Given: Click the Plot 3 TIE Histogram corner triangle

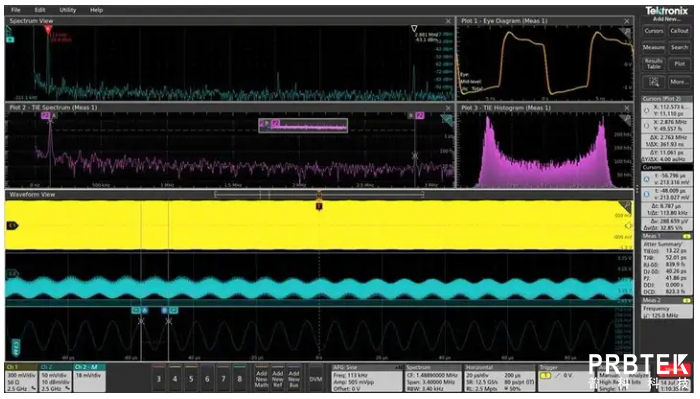Looking at the screenshot, I should 625,120.
